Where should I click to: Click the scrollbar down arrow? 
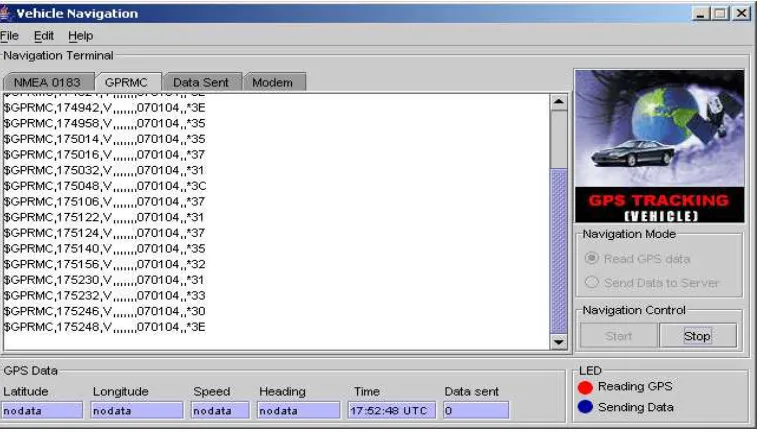click(558, 342)
